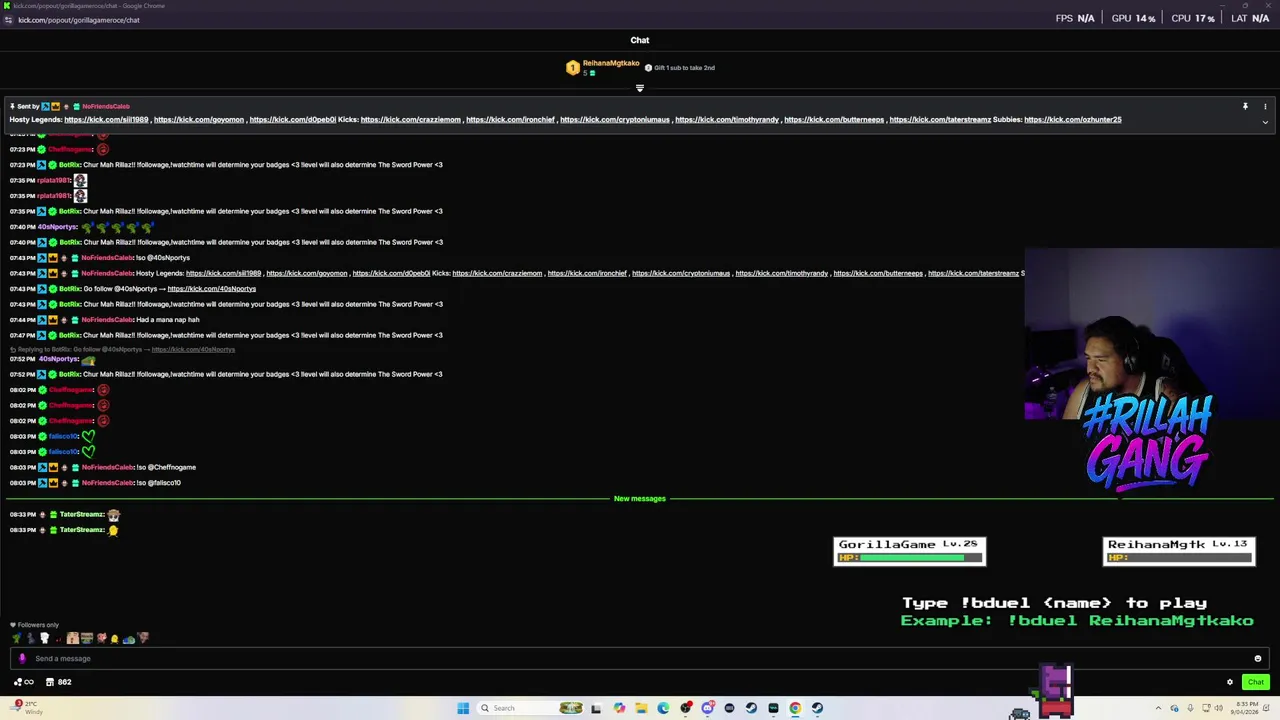Open pinned link kick.com/timothyrandy
This screenshot has height=720, width=1280.
tap(727, 120)
